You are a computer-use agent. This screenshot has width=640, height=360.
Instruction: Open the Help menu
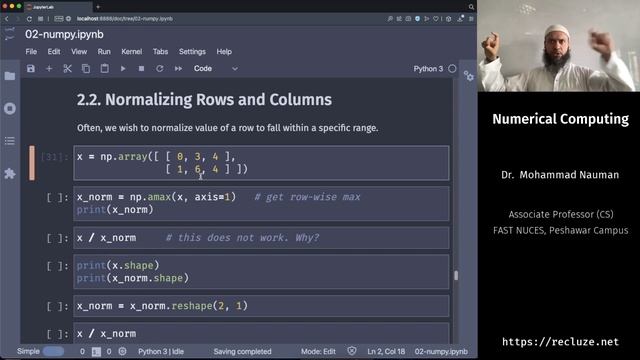[x=224, y=52]
